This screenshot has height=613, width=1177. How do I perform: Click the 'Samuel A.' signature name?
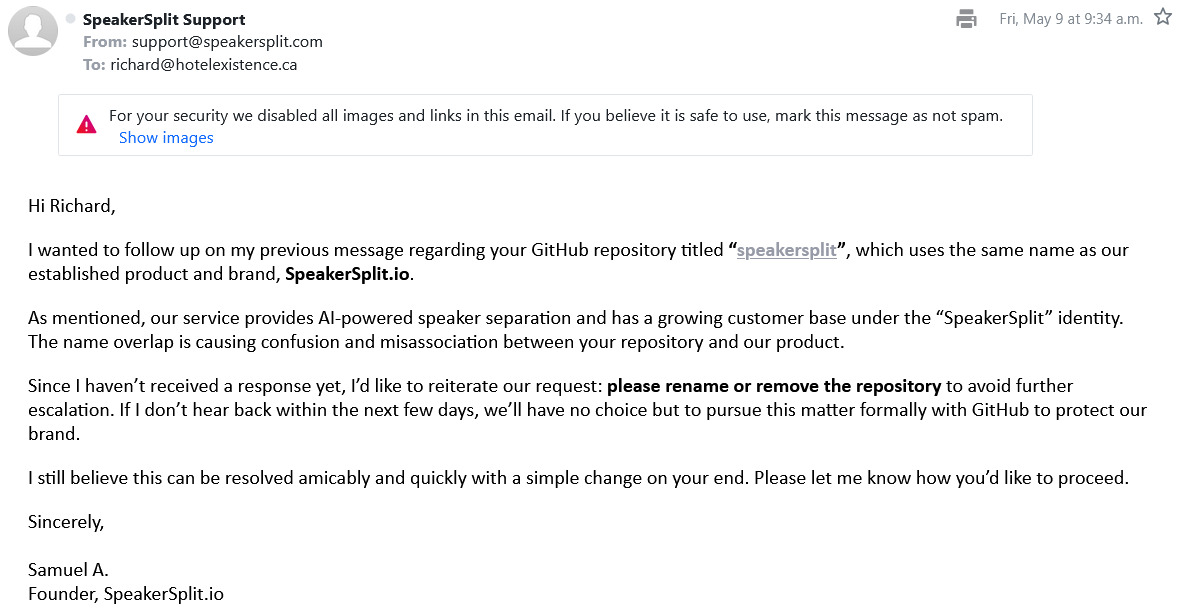pyautogui.click(x=68, y=569)
